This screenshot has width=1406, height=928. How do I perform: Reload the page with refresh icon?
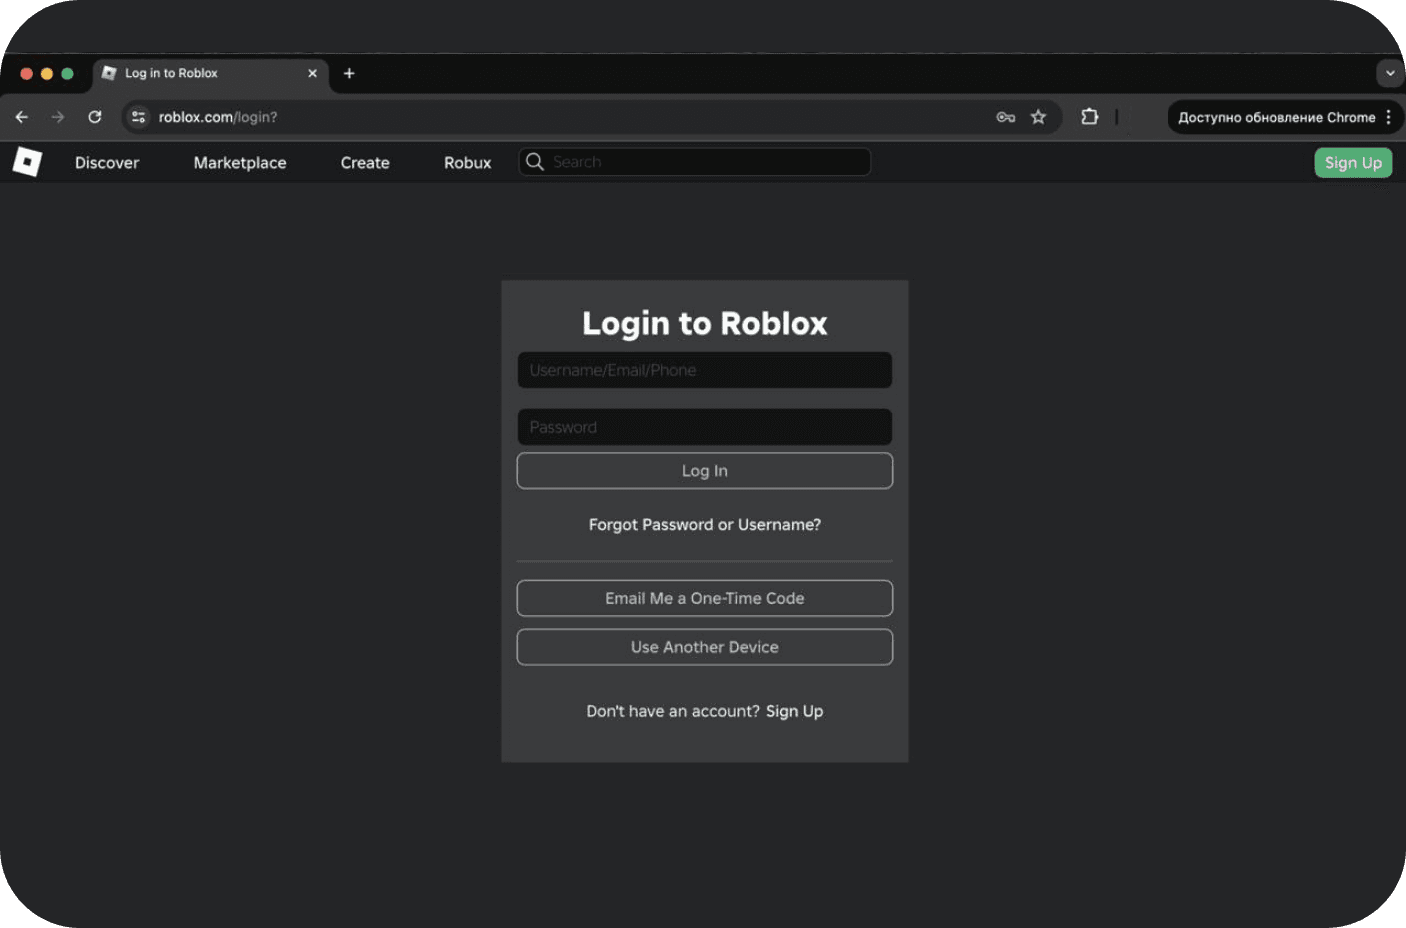pyautogui.click(x=95, y=117)
